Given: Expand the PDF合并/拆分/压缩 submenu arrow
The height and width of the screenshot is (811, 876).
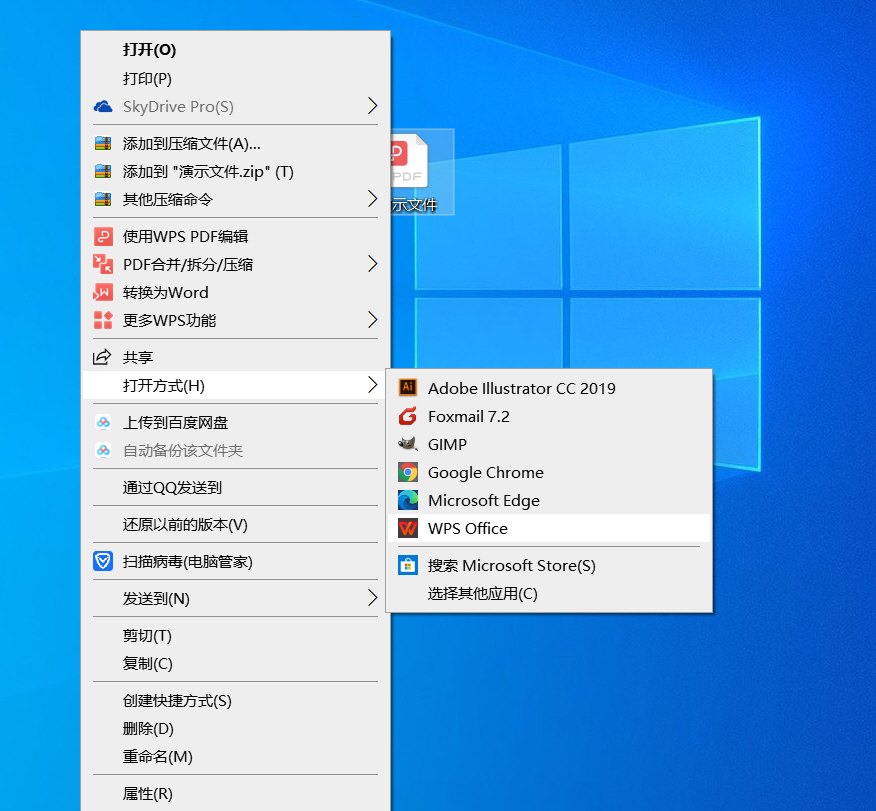Looking at the screenshot, I should click(x=373, y=264).
